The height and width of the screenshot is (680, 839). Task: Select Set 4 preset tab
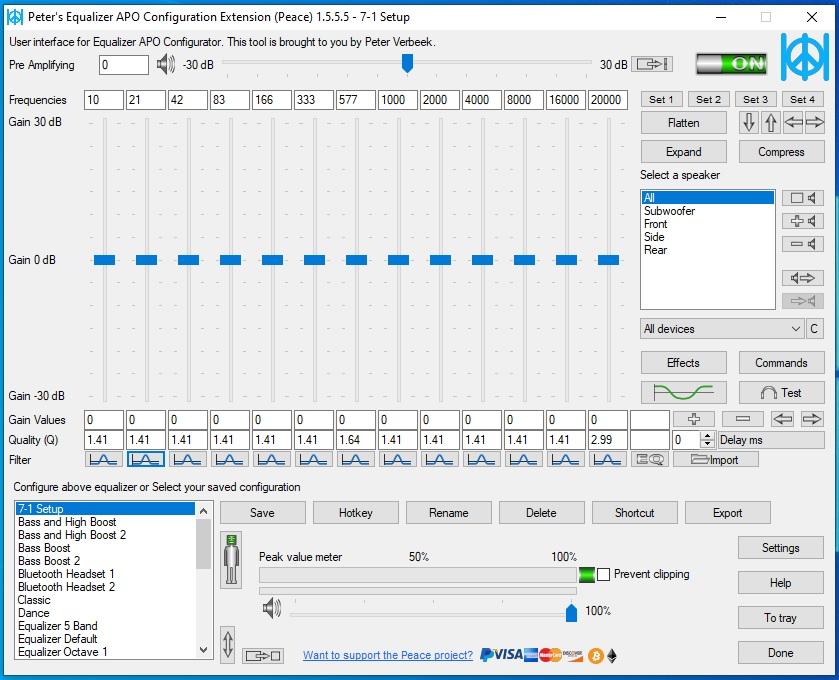coord(803,99)
